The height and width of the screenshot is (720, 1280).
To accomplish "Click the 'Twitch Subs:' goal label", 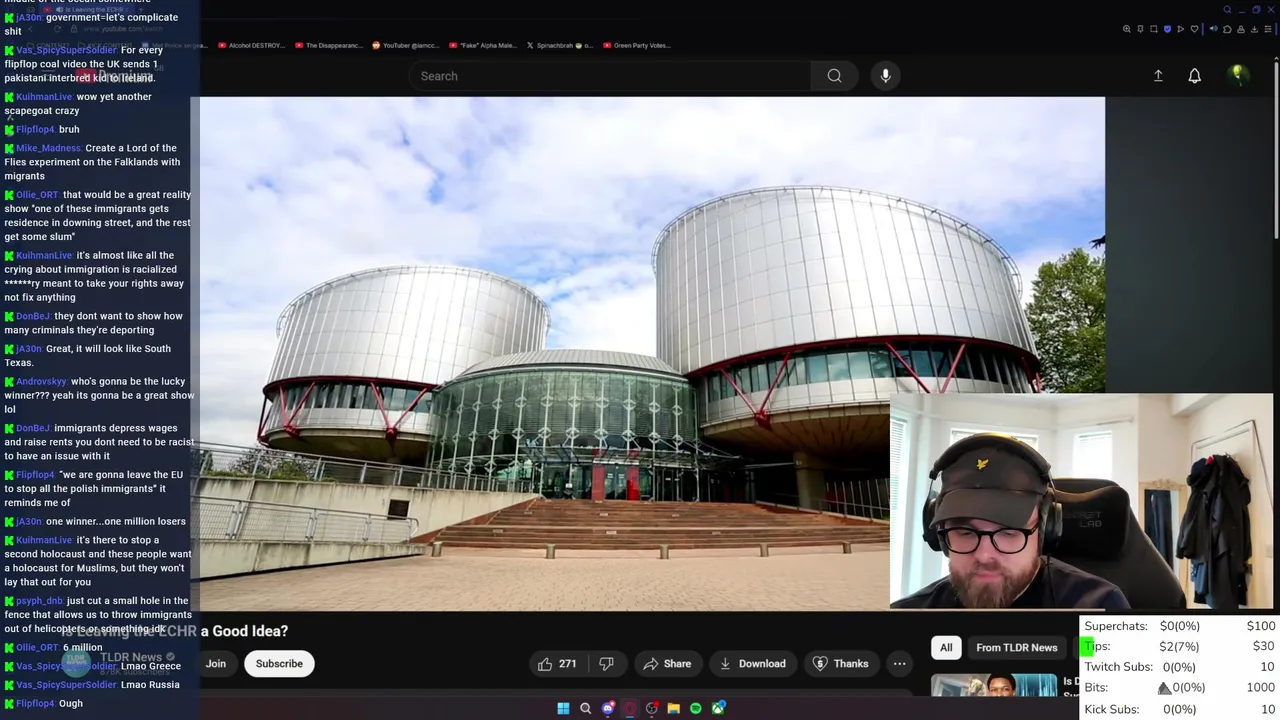I will click(x=1118, y=667).
